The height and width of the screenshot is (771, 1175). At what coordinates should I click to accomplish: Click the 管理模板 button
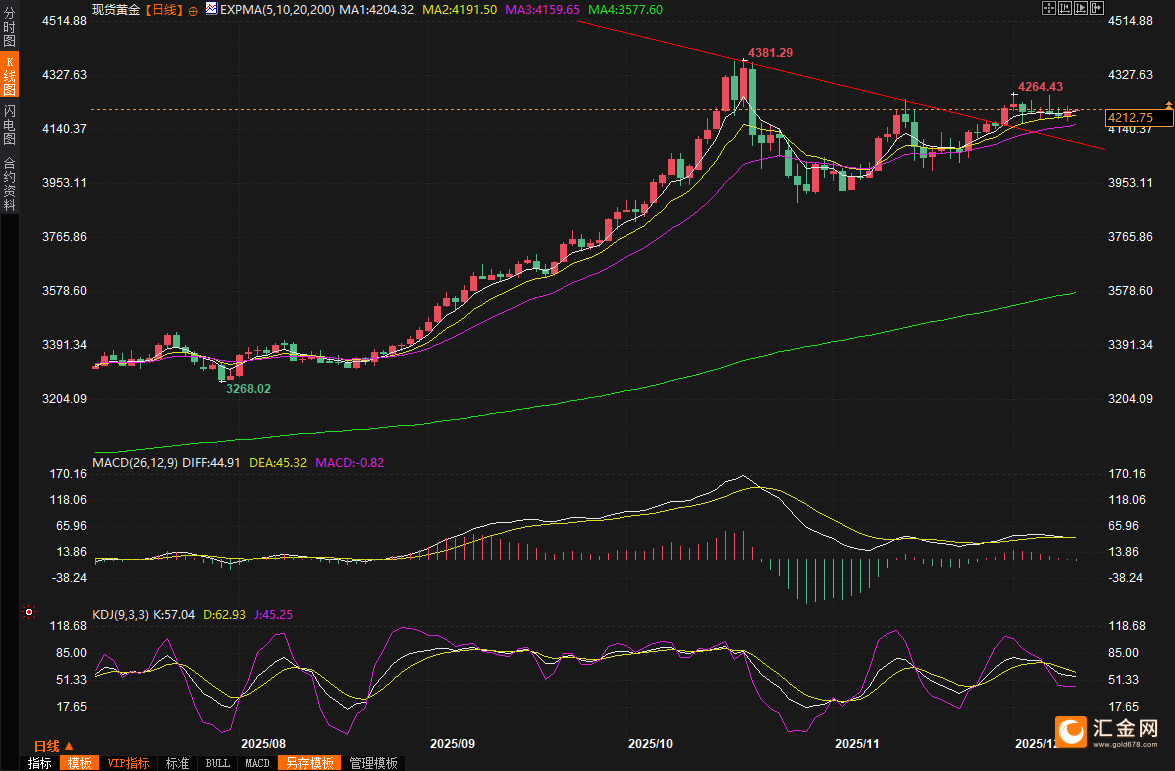pos(373,763)
